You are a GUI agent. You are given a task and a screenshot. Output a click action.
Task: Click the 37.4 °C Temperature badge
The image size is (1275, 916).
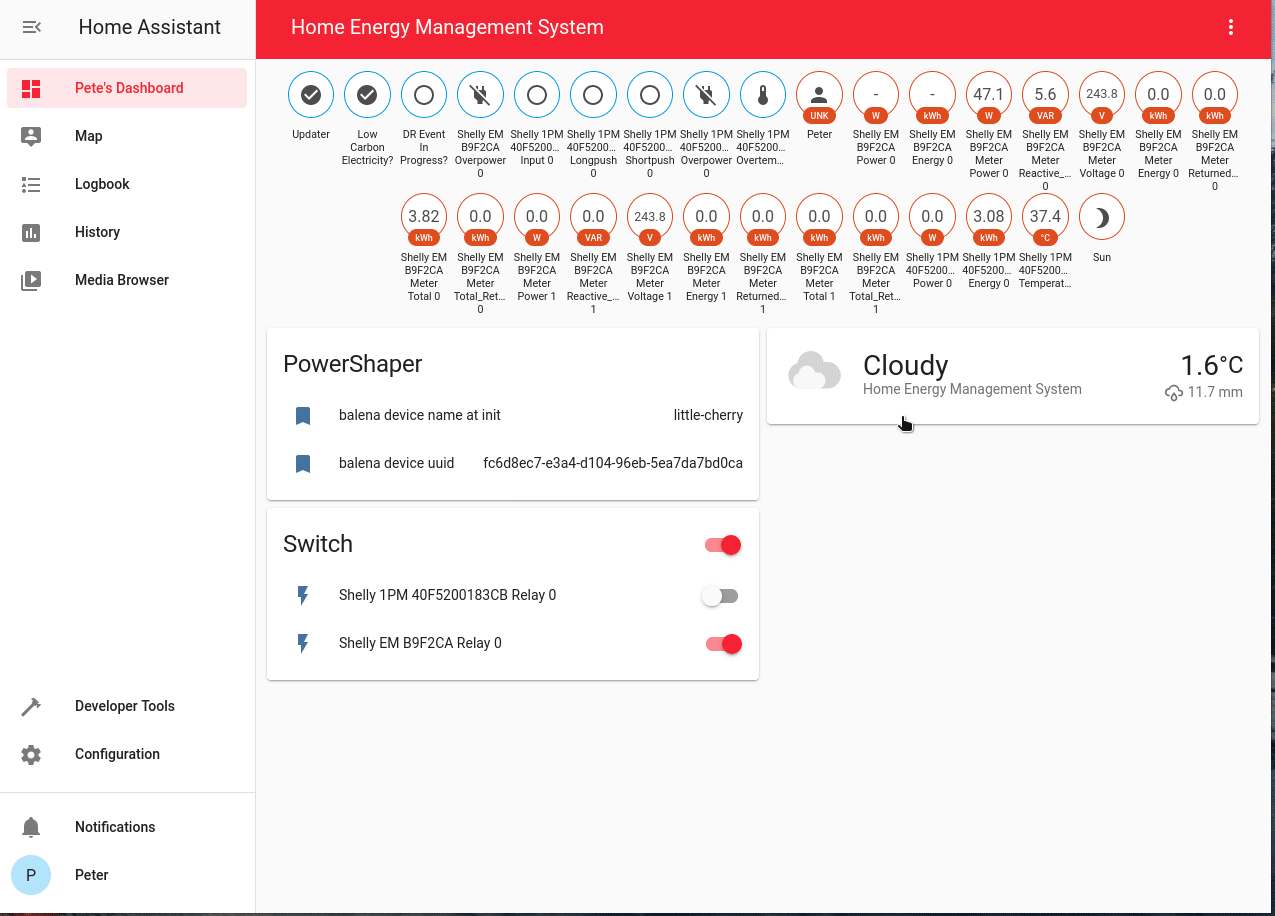point(1045,218)
